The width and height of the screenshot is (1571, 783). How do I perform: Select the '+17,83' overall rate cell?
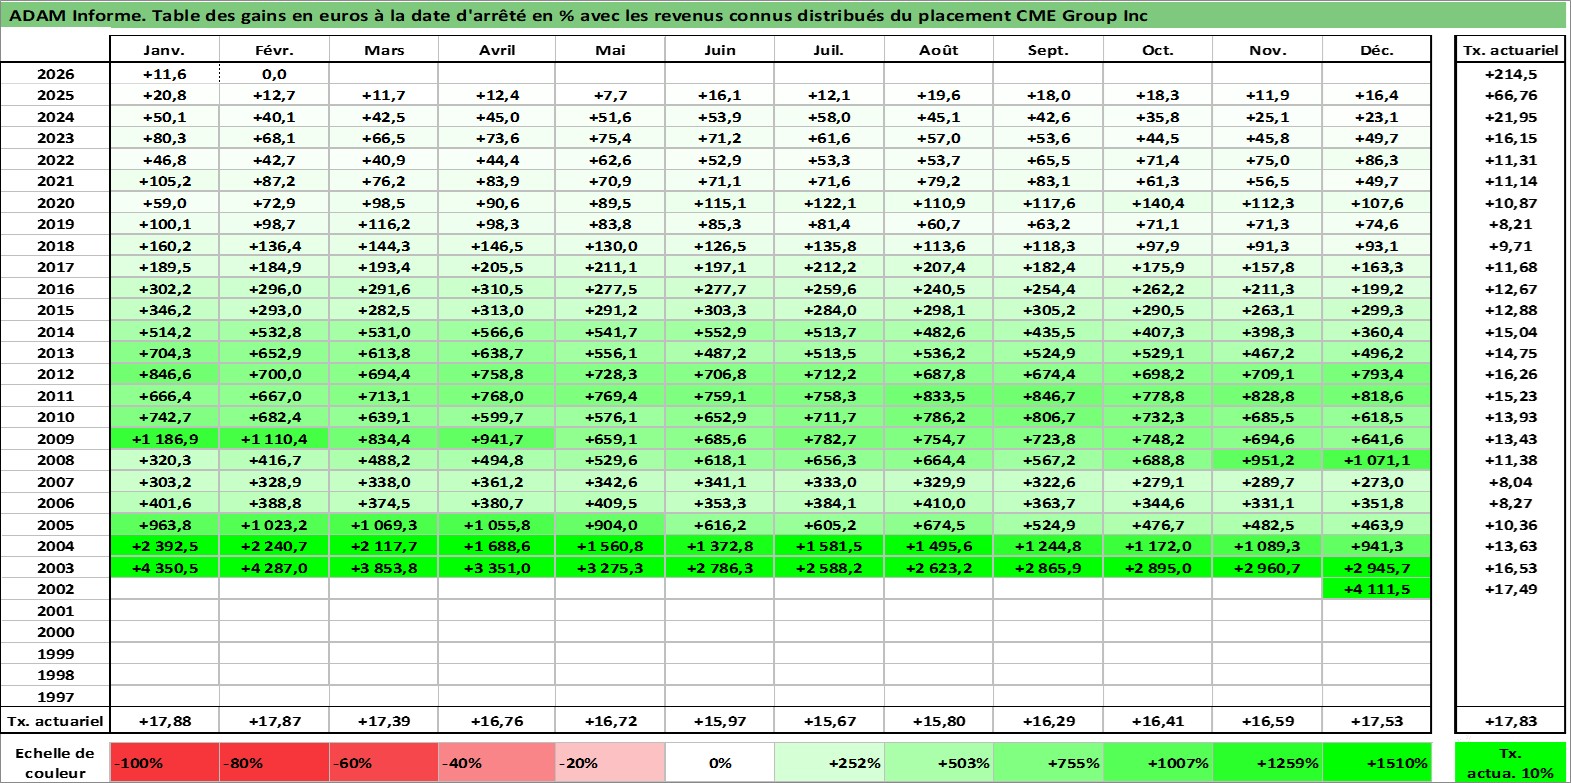pos(1510,721)
